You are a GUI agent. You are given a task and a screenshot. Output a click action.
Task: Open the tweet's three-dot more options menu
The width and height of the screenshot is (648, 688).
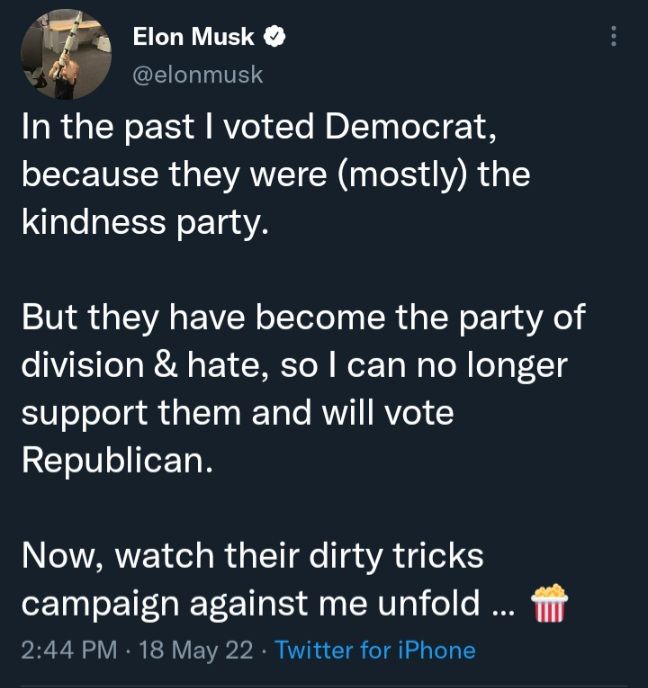[613, 37]
